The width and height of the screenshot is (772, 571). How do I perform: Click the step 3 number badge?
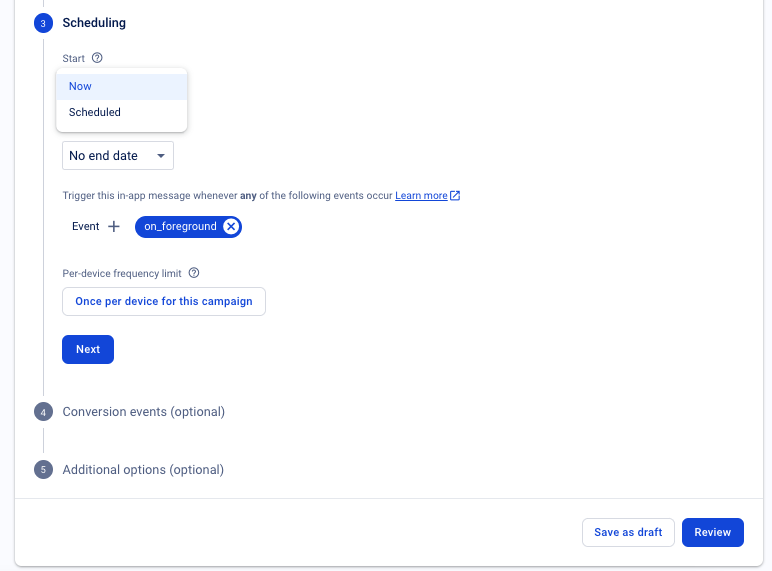coord(43,23)
